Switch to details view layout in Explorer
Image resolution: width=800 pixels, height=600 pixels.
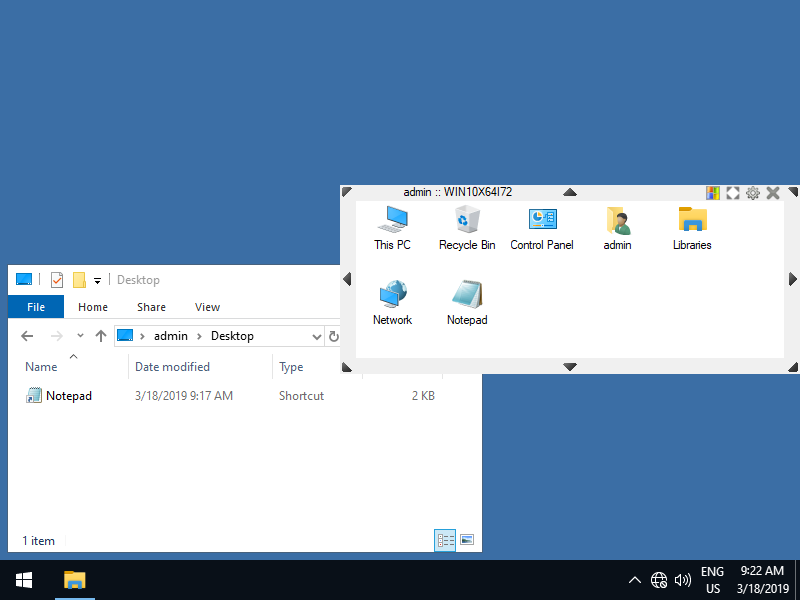(445, 540)
